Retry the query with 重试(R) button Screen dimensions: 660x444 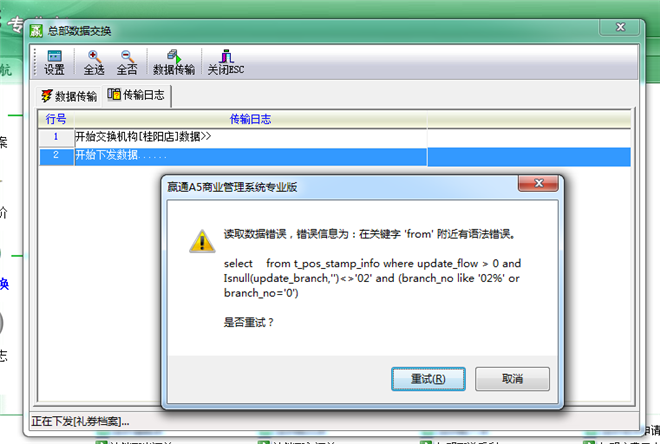coord(428,379)
